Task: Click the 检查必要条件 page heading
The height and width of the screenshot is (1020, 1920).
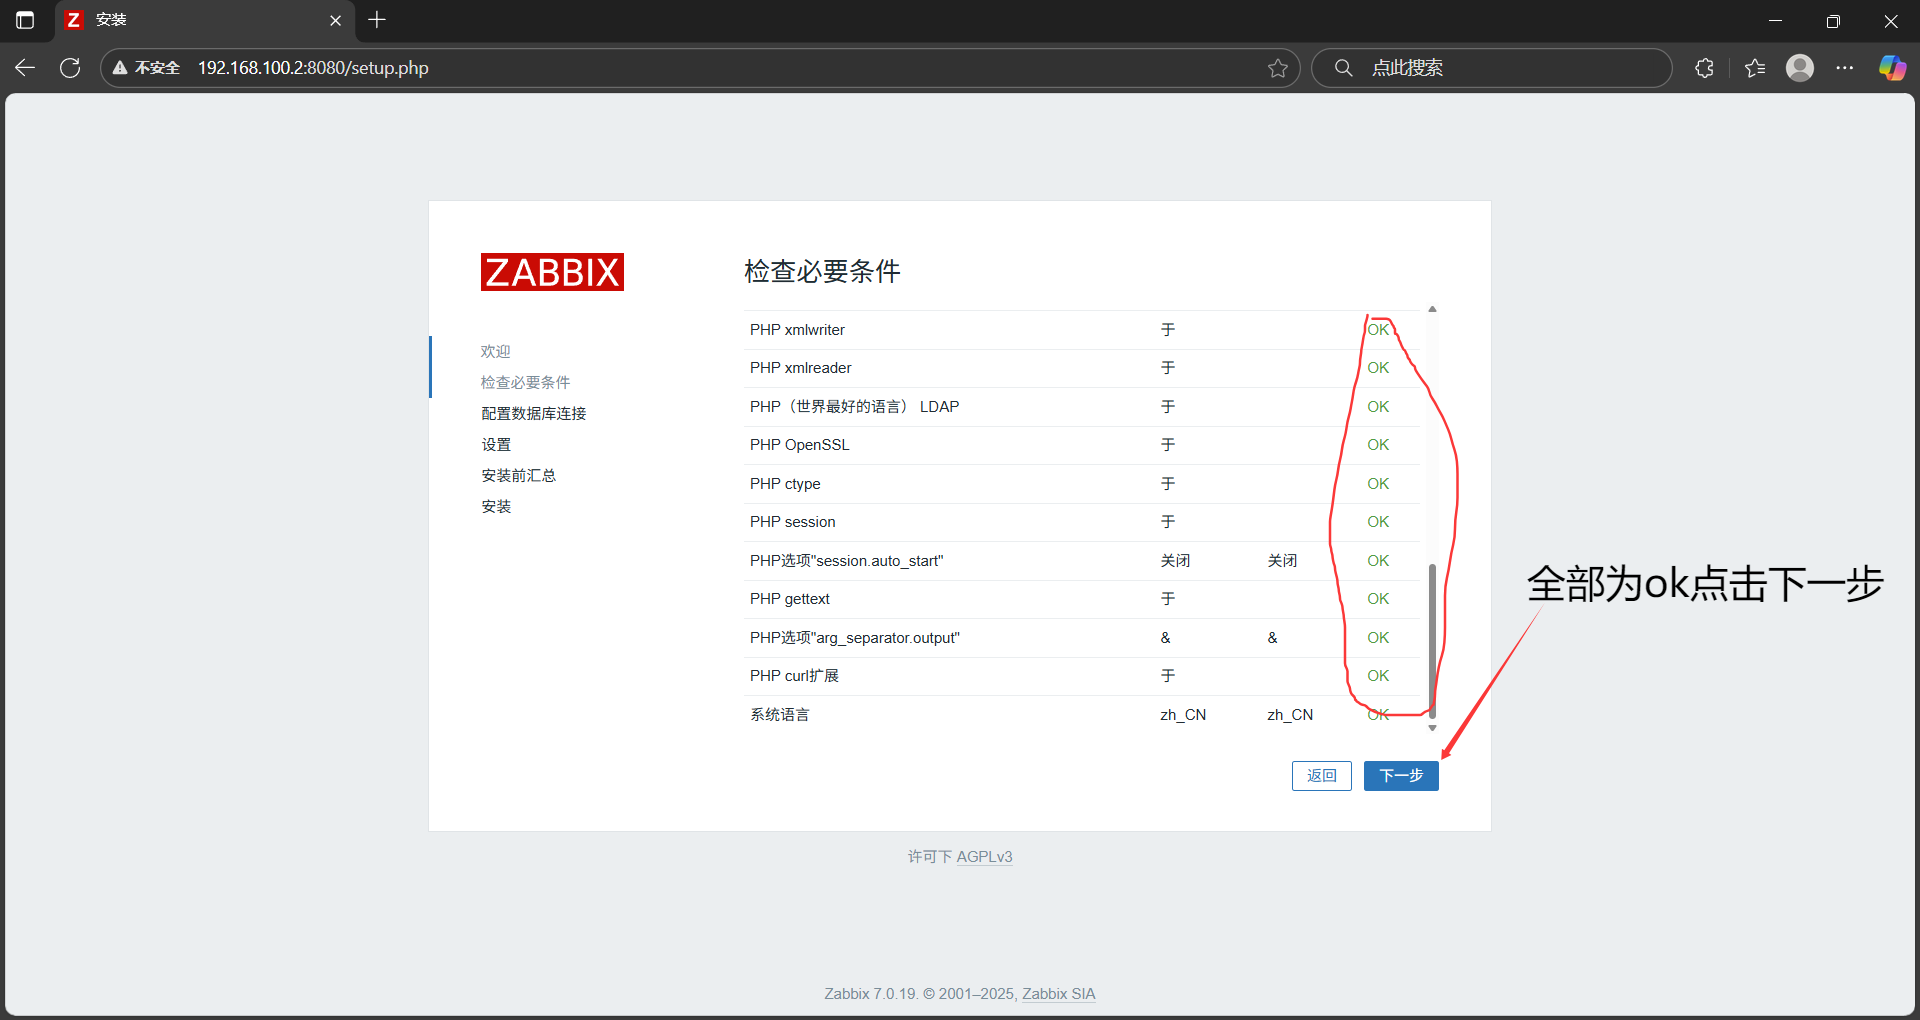Action: click(x=822, y=271)
